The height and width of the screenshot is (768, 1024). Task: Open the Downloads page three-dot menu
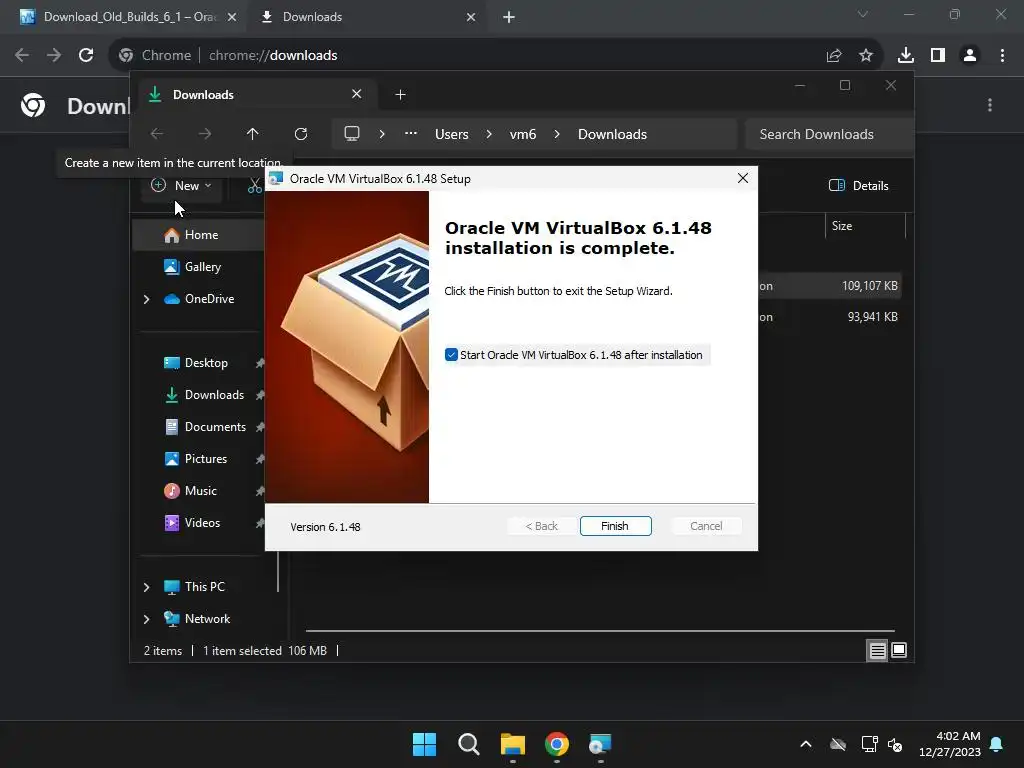click(990, 105)
